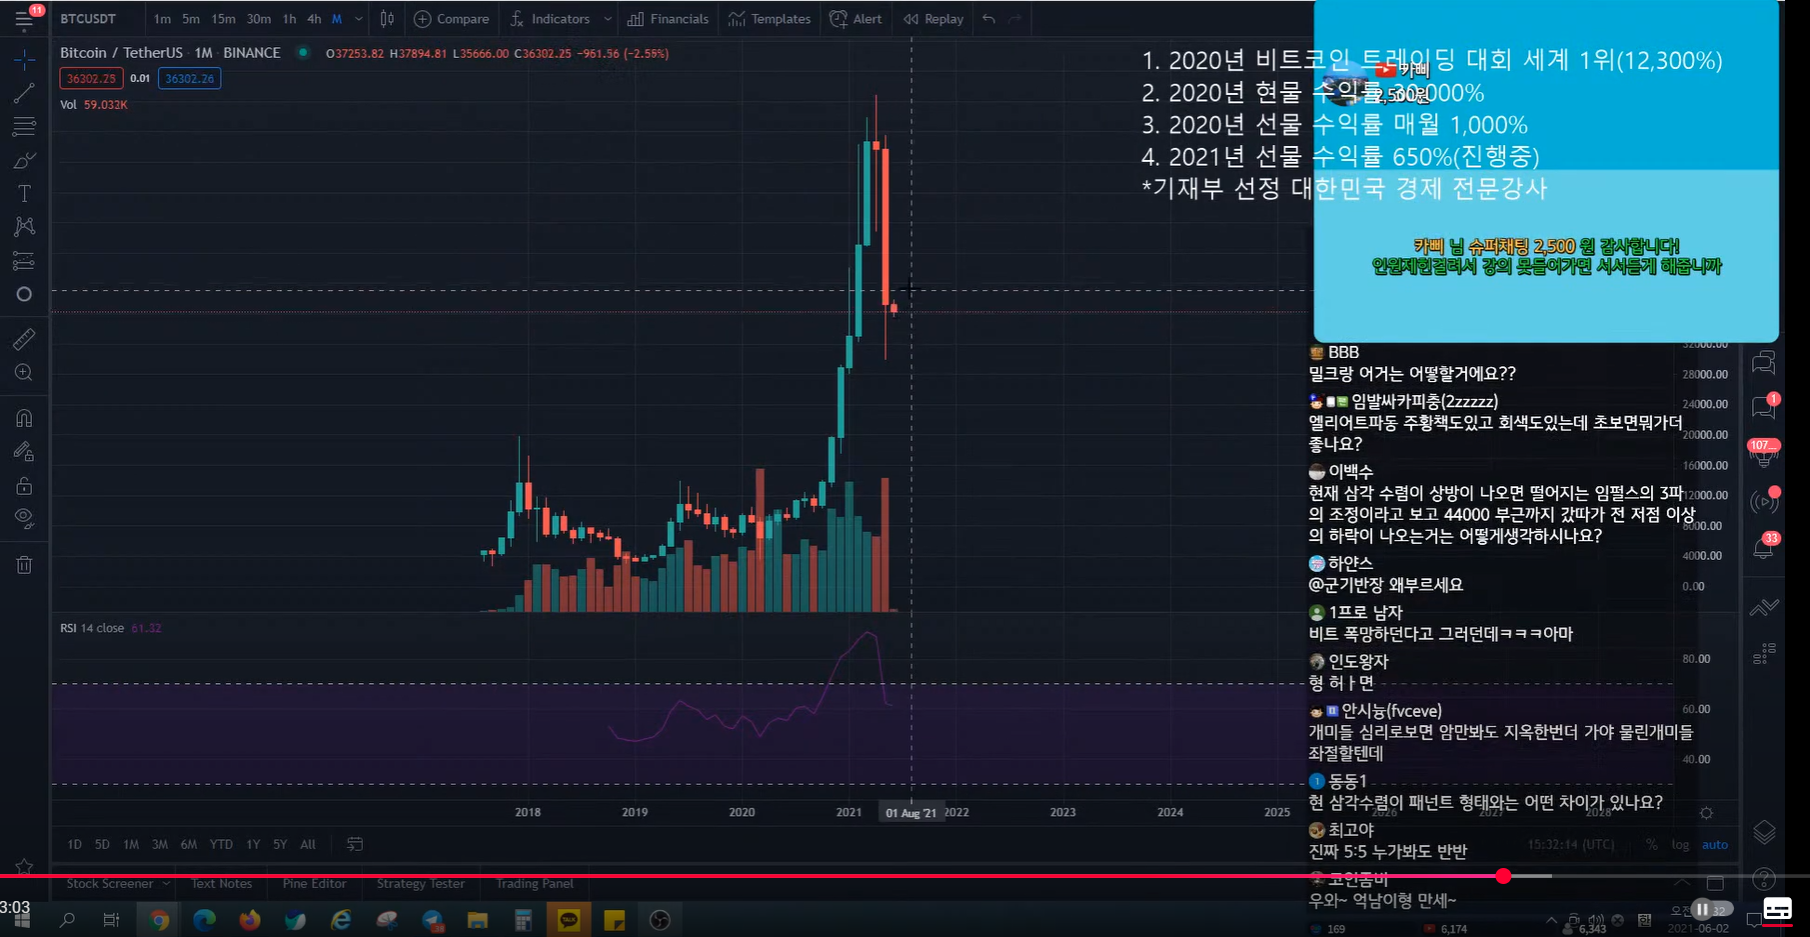Click the Compare button

pyautogui.click(x=451, y=19)
